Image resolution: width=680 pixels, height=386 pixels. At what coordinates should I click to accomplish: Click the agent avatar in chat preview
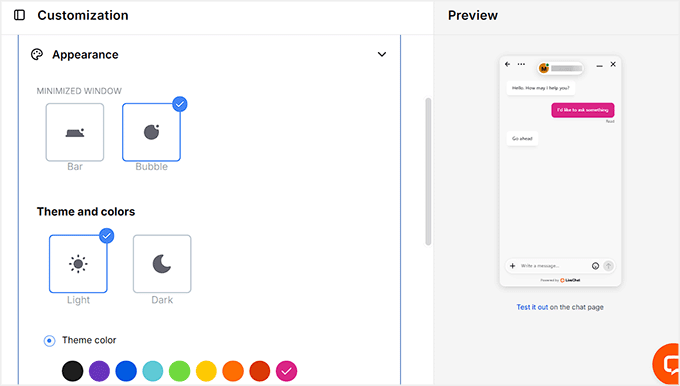[543, 69]
